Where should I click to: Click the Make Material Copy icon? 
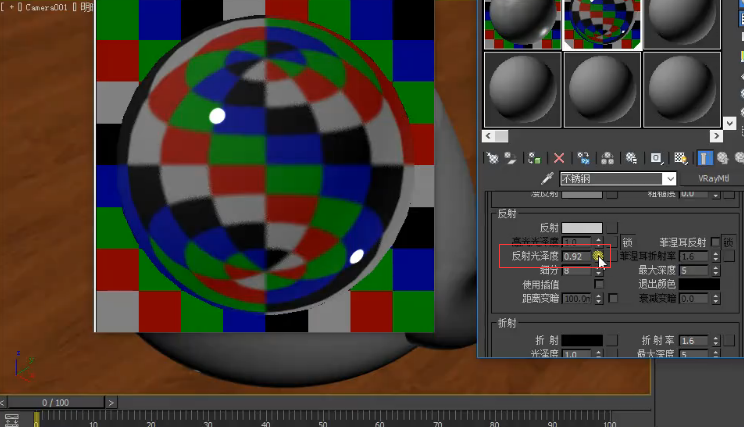pyautogui.click(x=584, y=158)
